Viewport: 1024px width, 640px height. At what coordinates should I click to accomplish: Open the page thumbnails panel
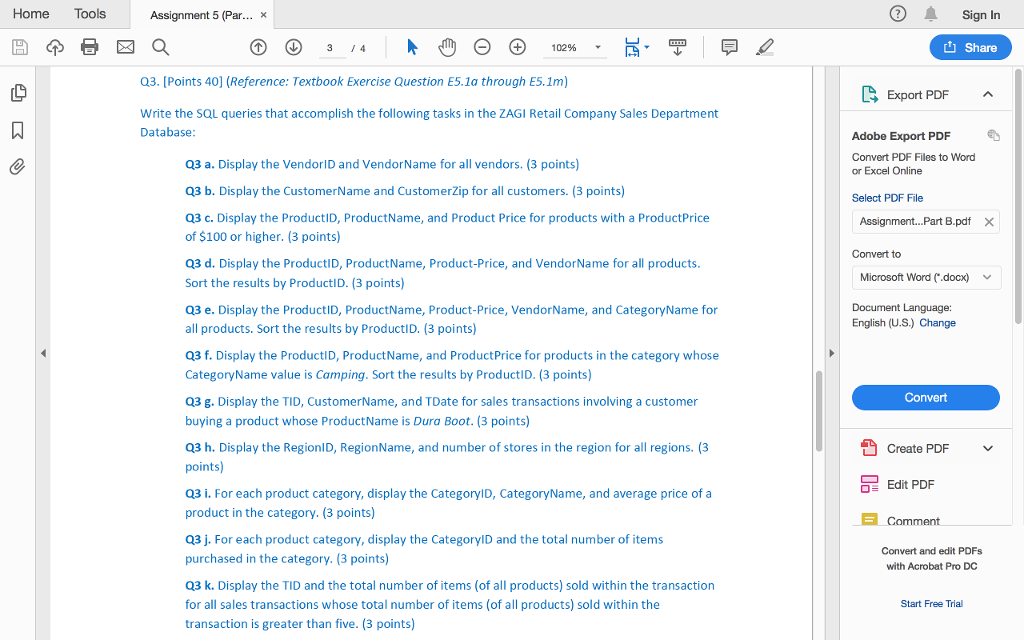point(17,91)
